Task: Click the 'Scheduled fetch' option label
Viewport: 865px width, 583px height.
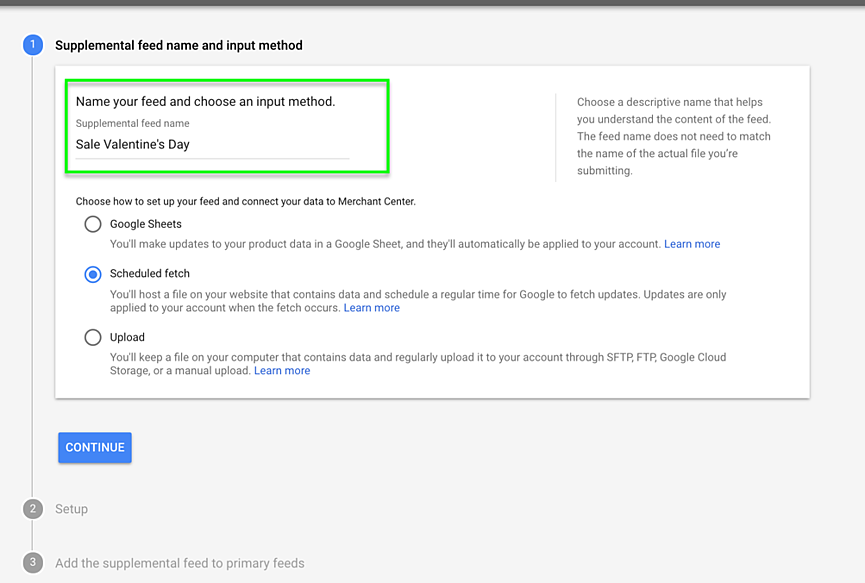Action: pyautogui.click(x=150, y=273)
